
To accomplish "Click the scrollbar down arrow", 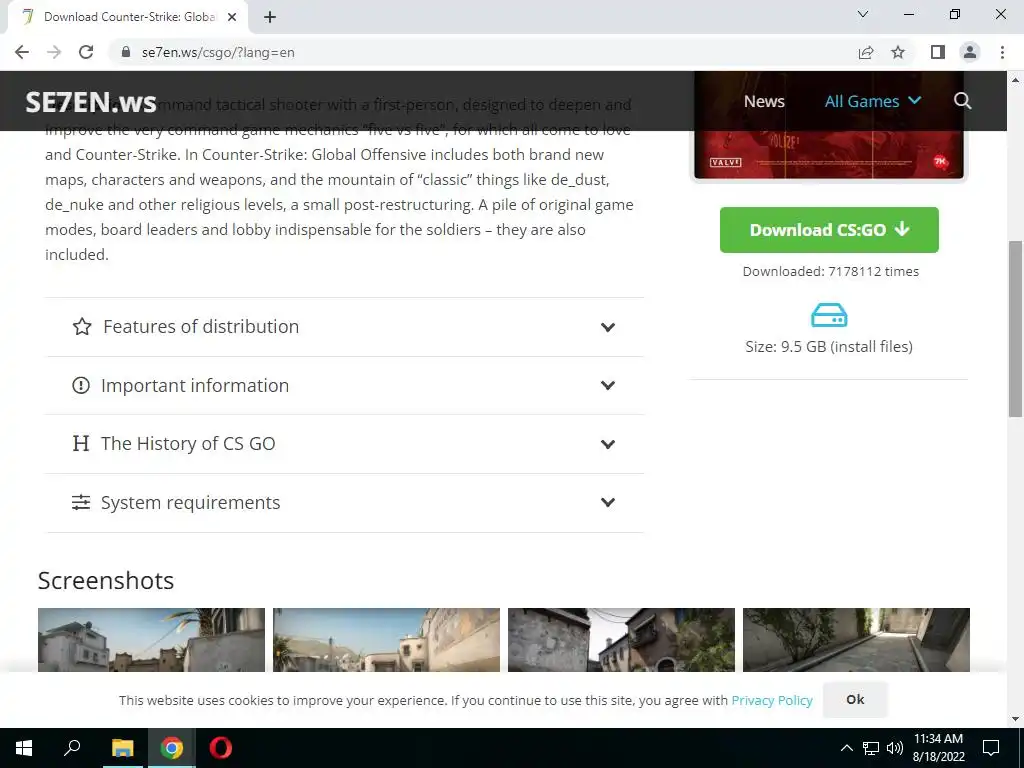I will tap(1015, 719).
